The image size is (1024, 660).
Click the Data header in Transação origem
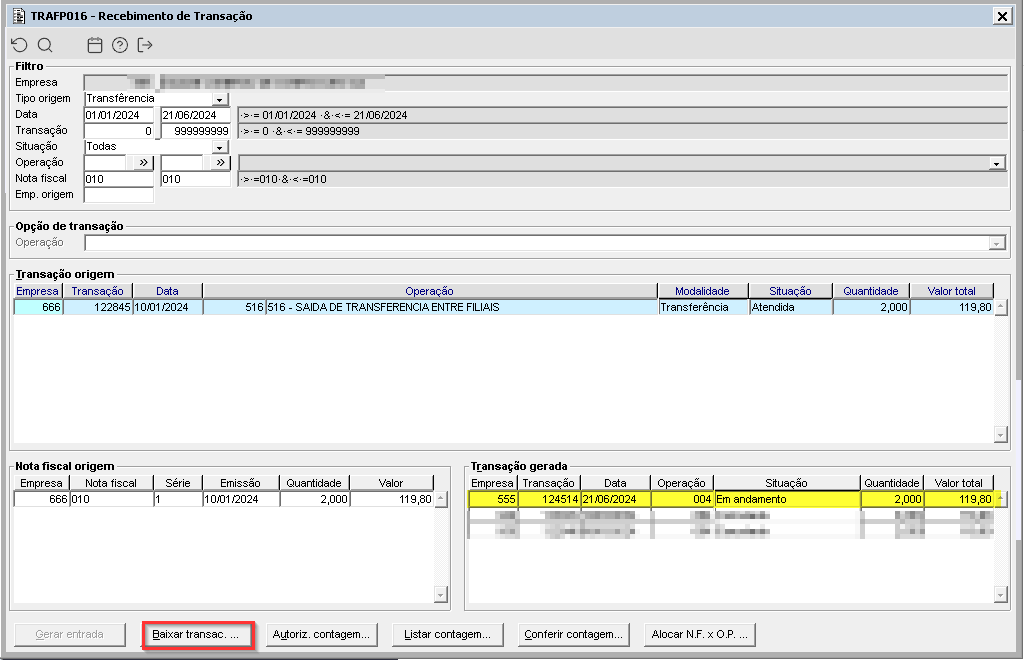pos(167,291)
